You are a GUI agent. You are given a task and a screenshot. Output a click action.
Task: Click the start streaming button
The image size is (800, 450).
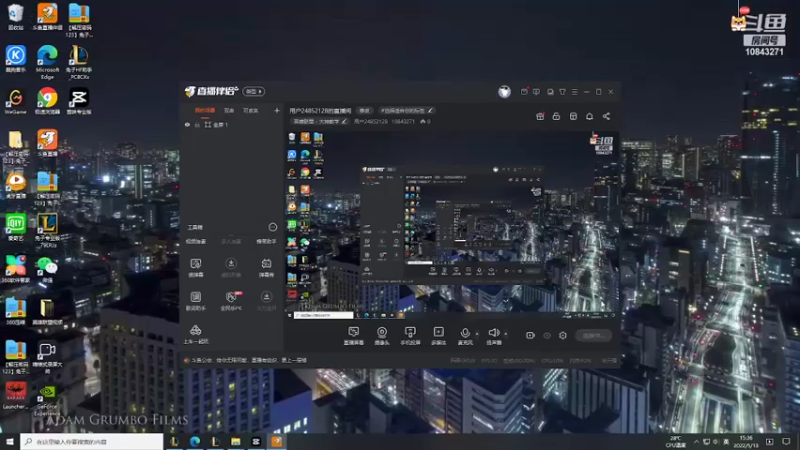593,335
